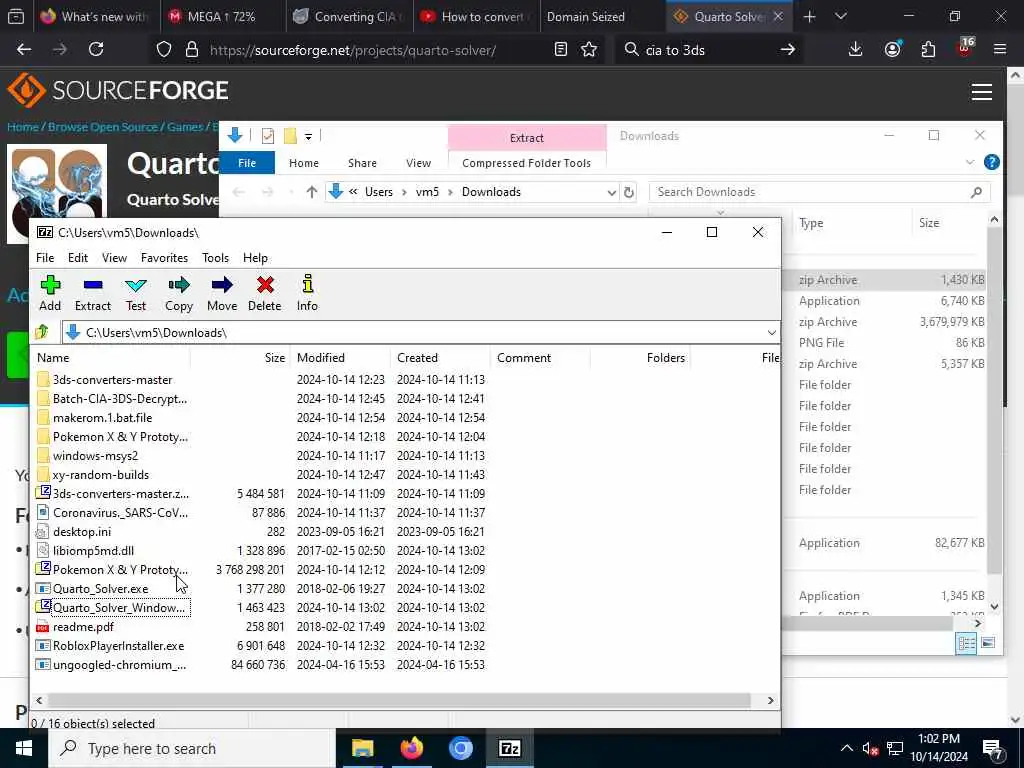Open Explorer quick access toolbar dropdown

(x=308, y=136)
